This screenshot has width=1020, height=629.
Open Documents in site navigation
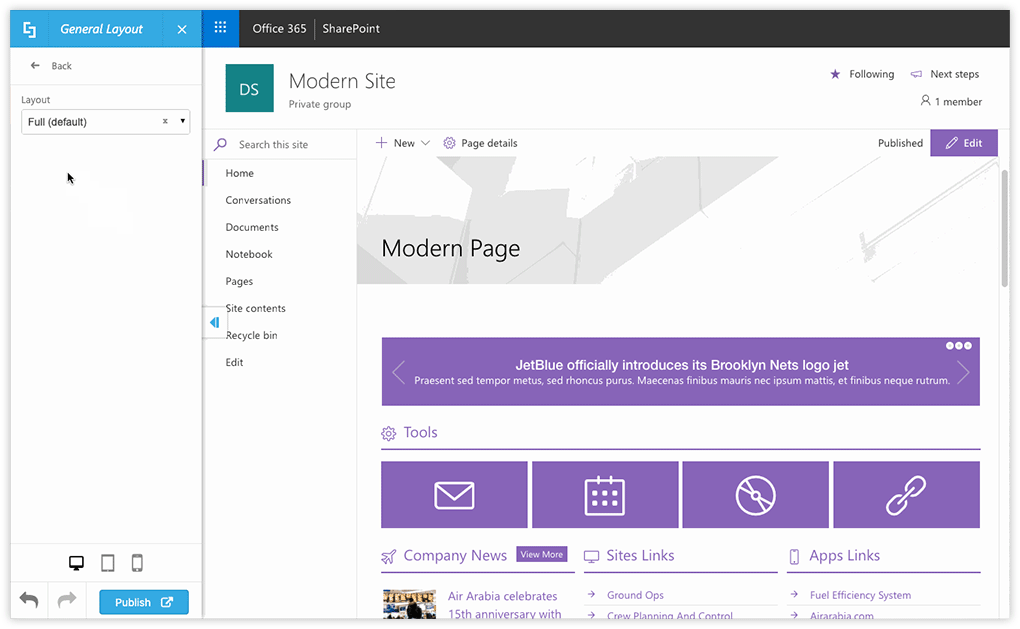pos(252,227)
